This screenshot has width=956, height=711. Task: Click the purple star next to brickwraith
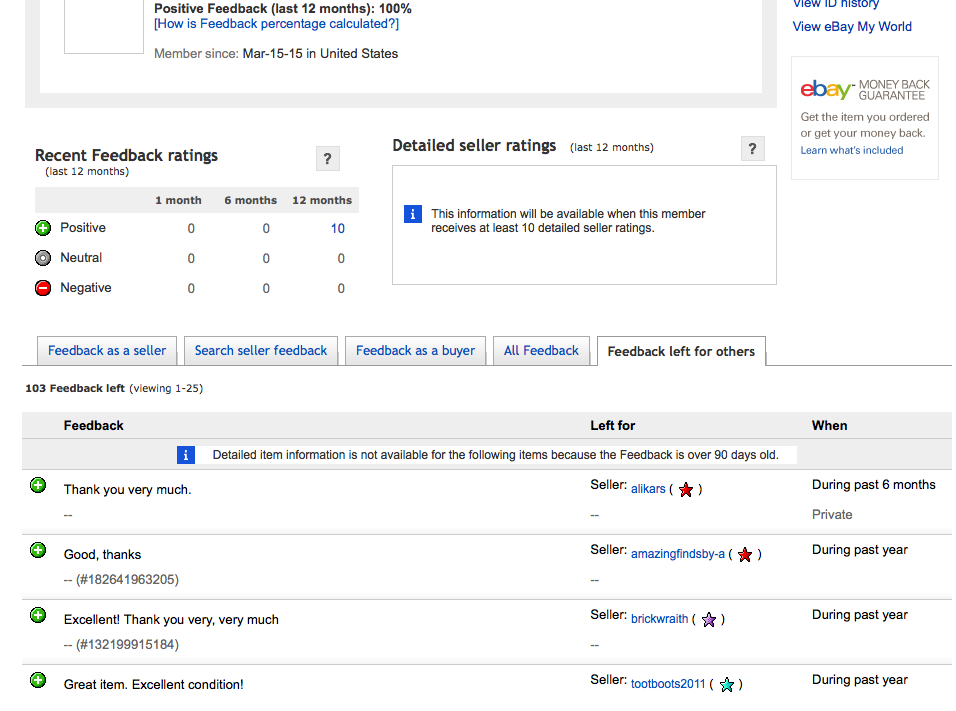coord(708,620)
